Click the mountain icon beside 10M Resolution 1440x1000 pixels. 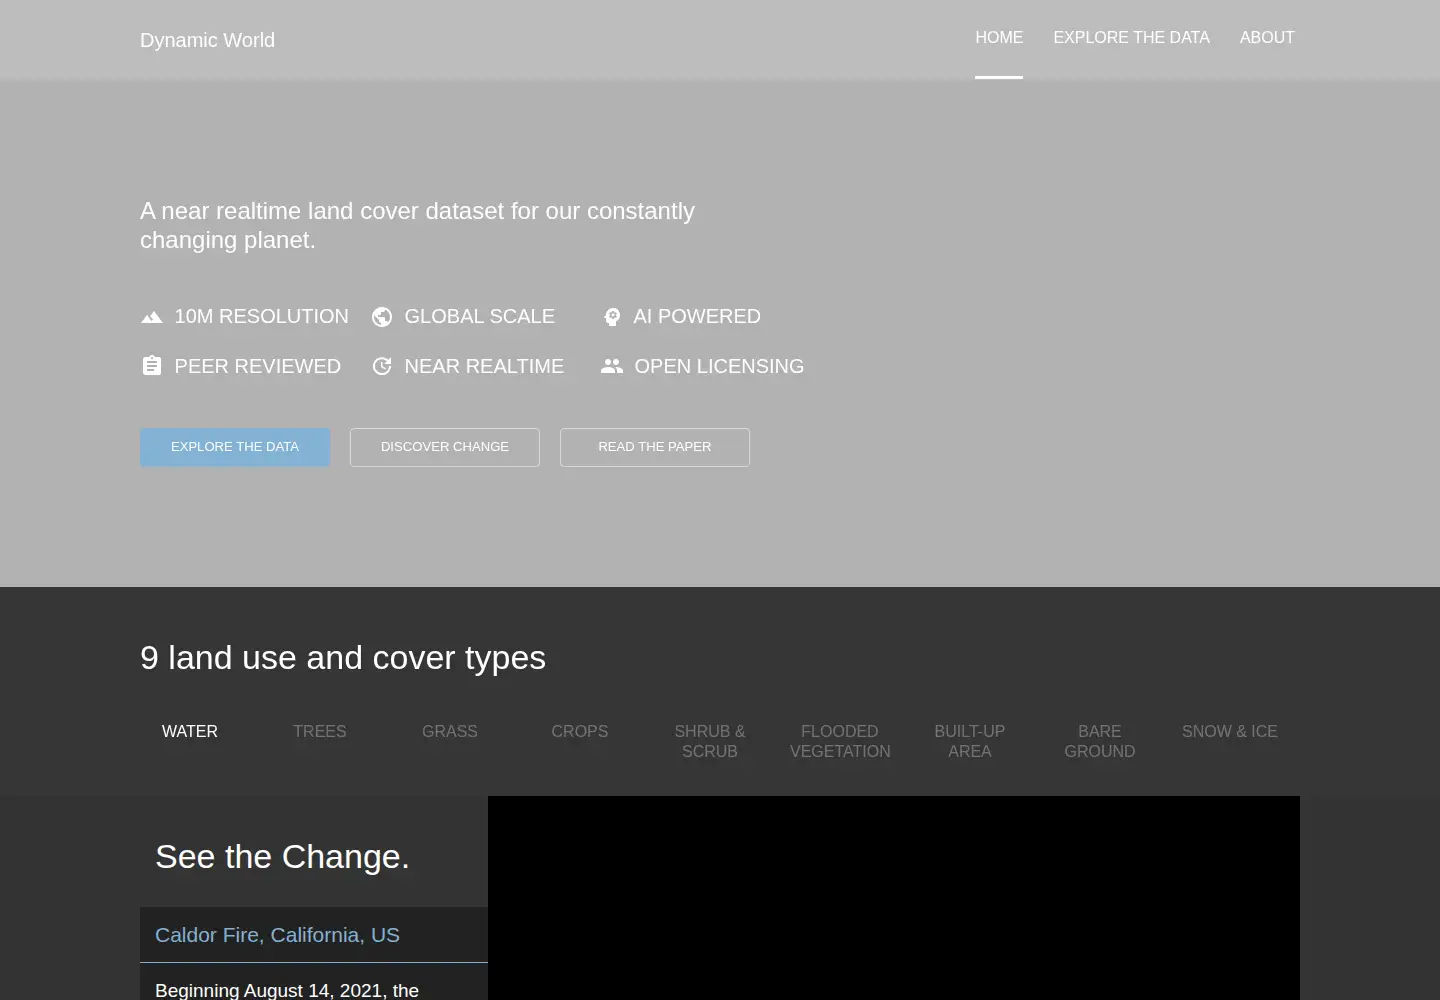click(x=152, y=317)
